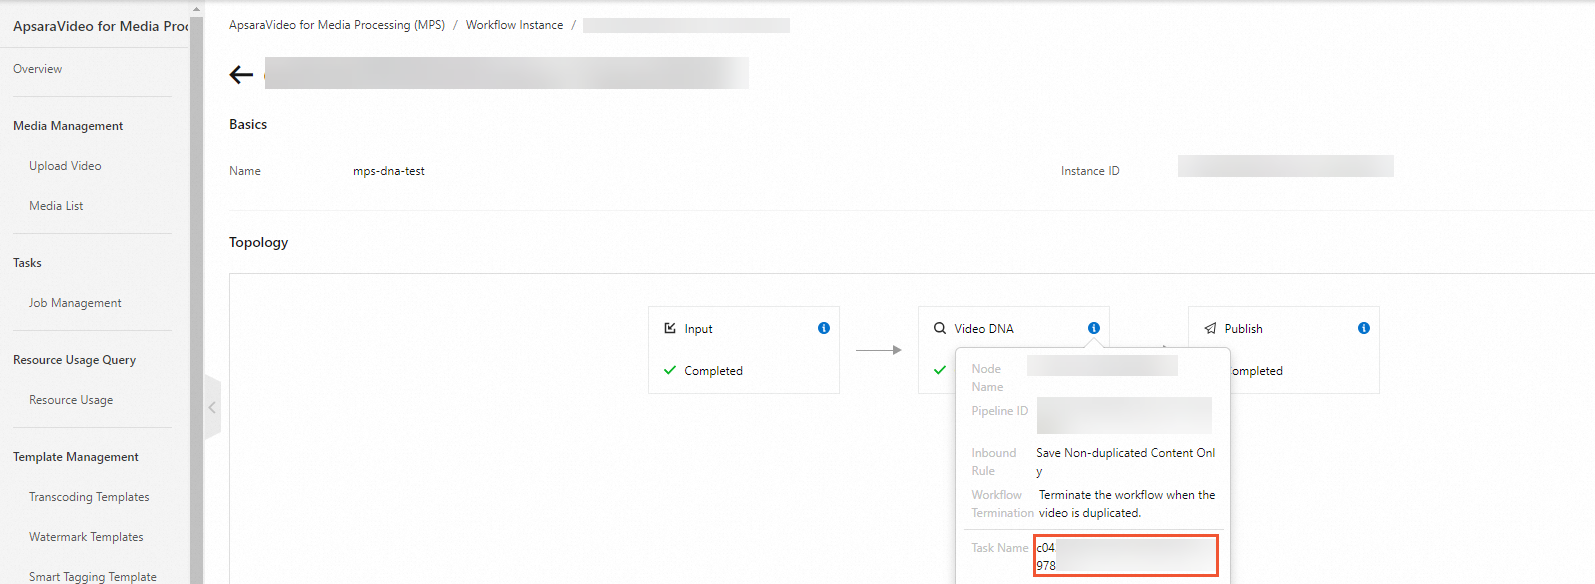
Task: Click the Task Name label
Action: coord(999,548)
